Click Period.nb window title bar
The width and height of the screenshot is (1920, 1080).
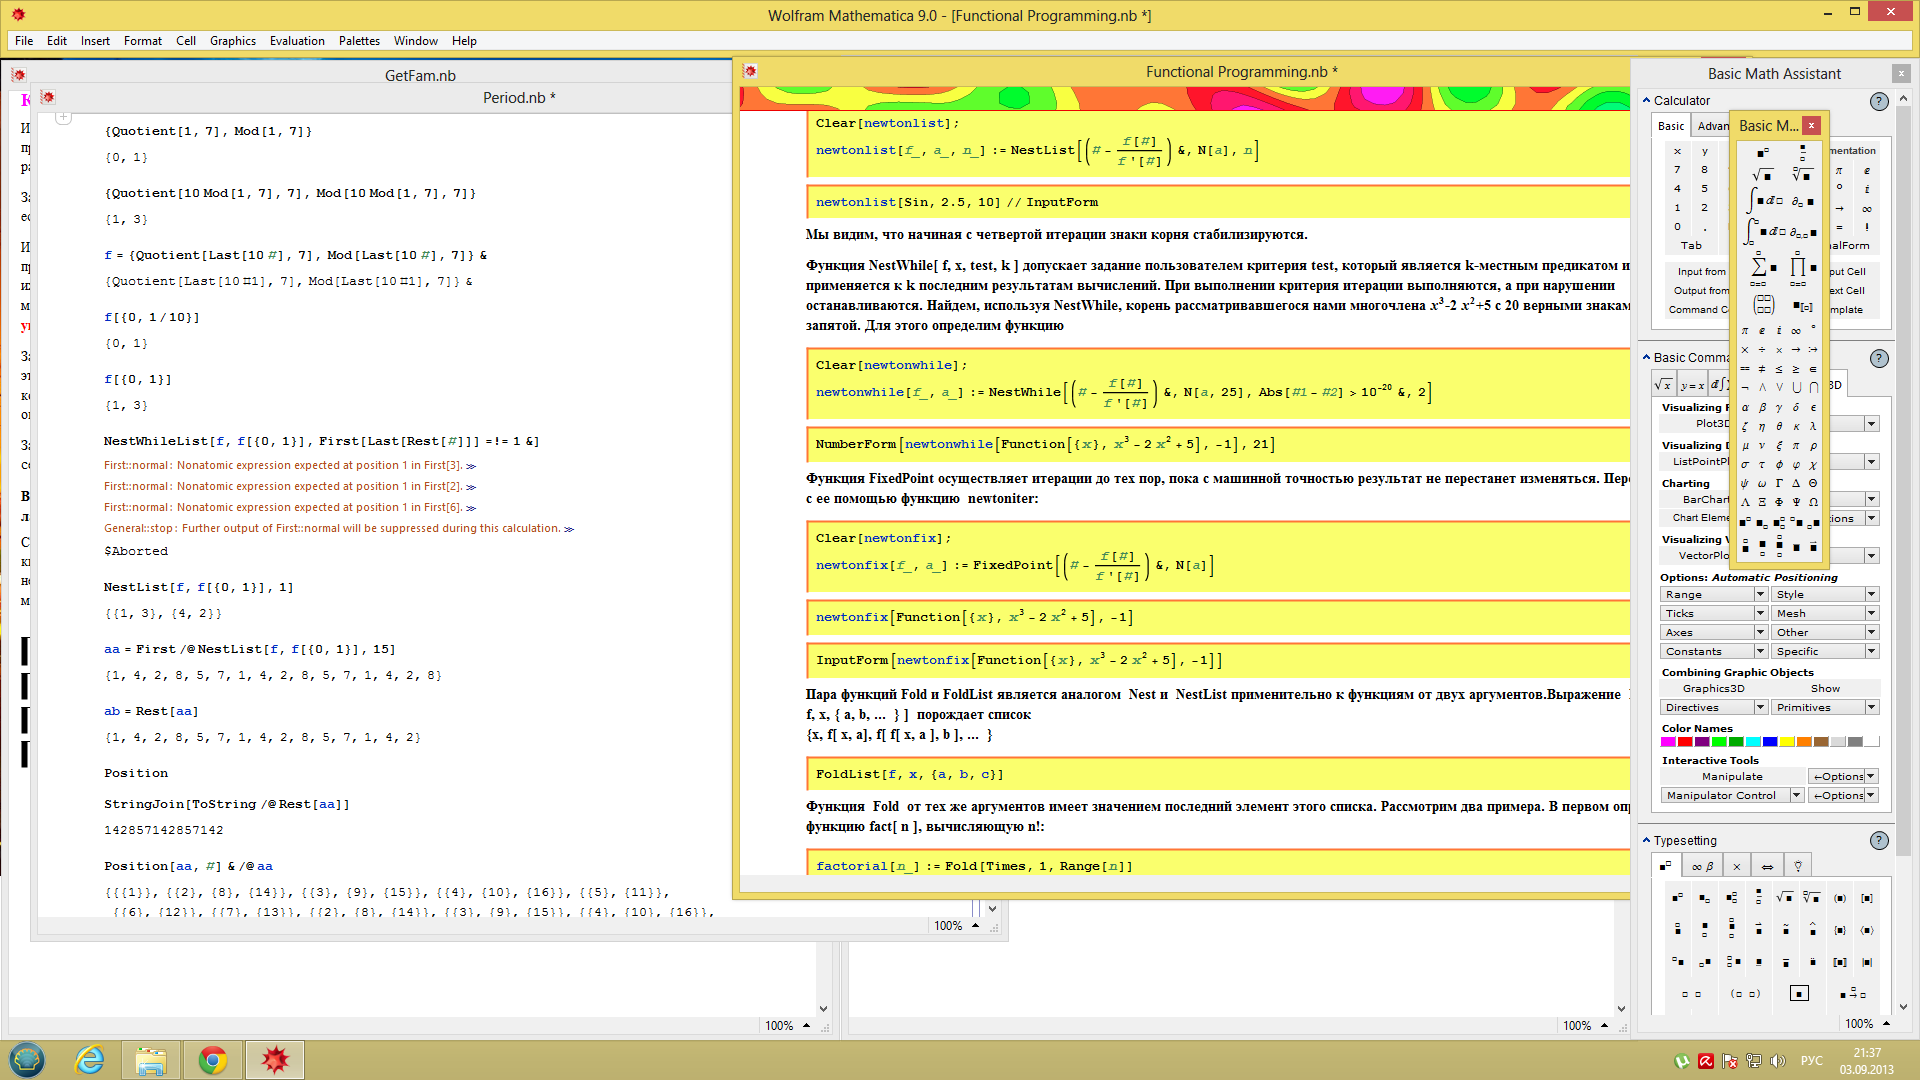coord(520,97)
